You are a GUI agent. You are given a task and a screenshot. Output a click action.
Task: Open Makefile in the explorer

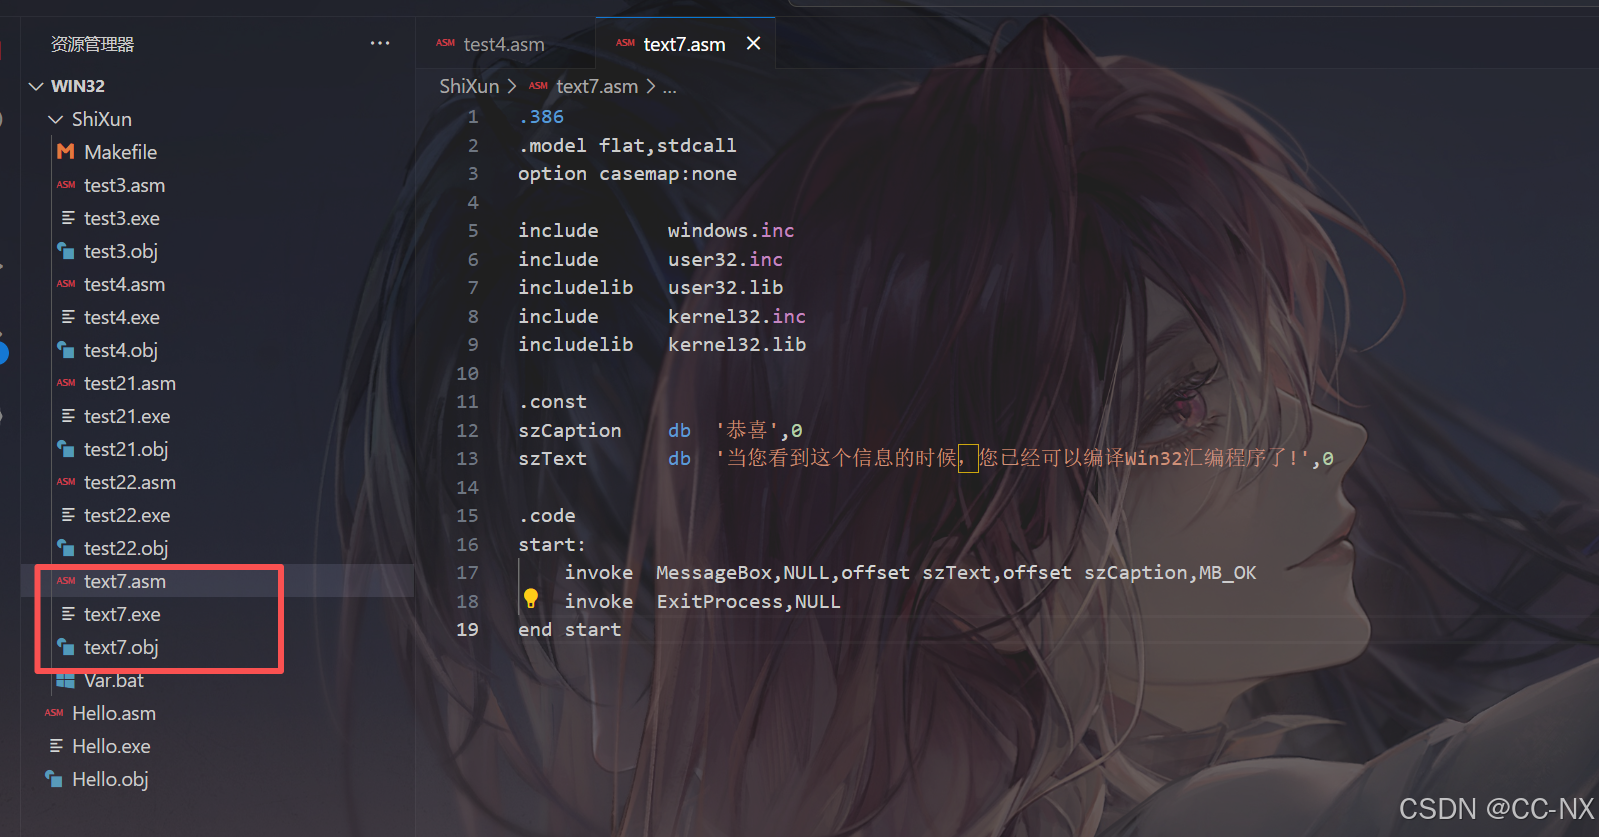120,152
